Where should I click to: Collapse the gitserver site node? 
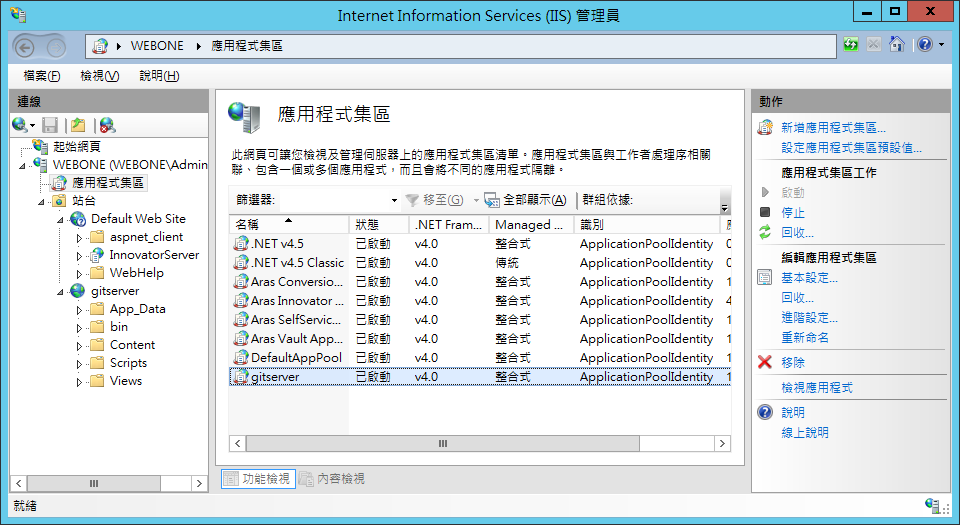60,292
